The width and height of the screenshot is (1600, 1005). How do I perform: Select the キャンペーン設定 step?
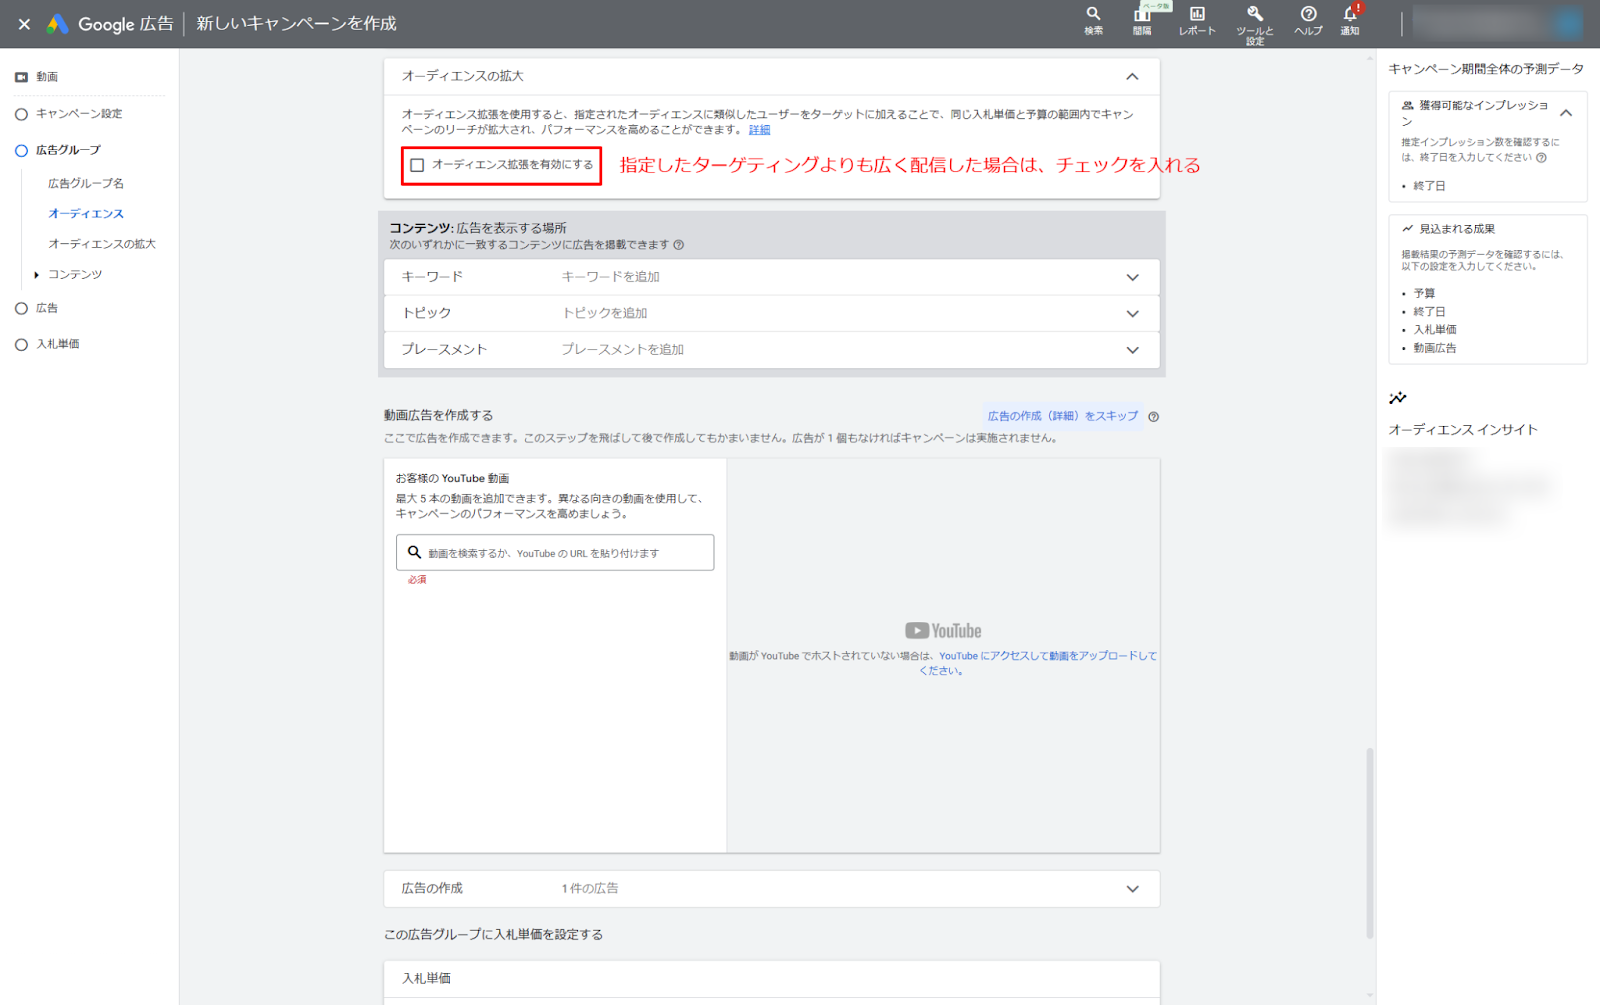[x=79, y=114]
